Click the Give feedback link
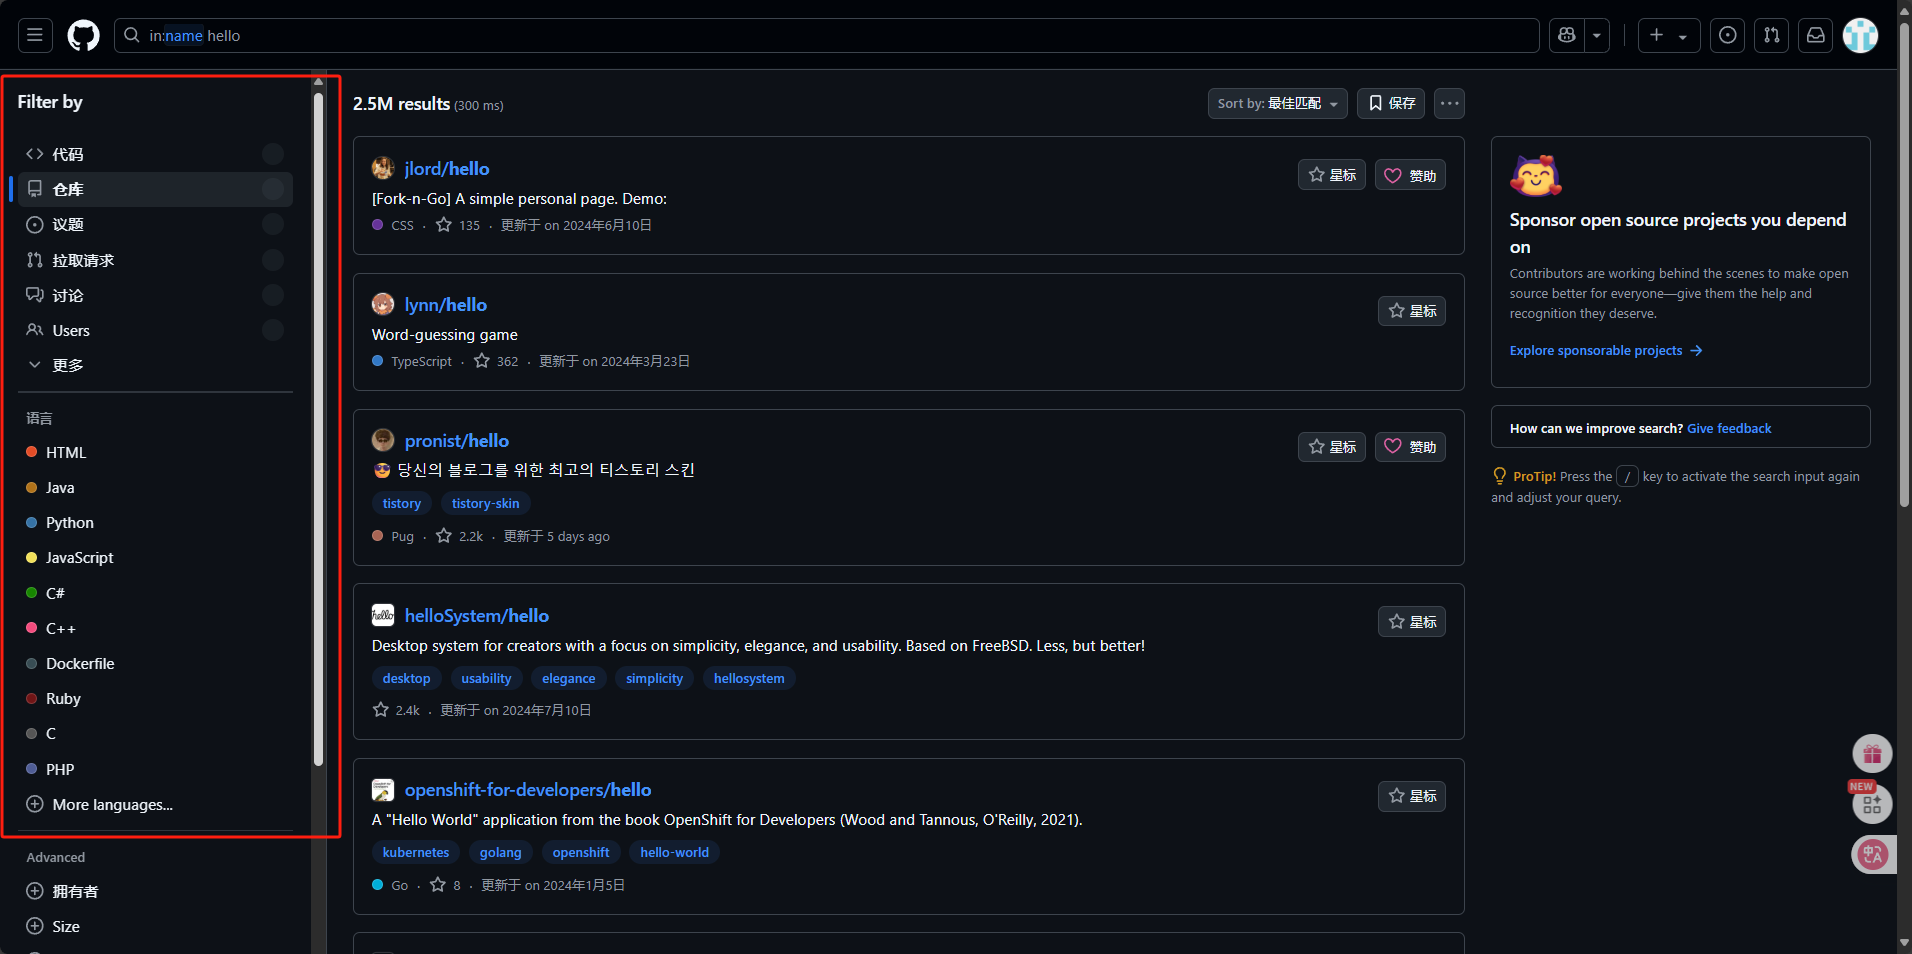 pos(1729,428)
